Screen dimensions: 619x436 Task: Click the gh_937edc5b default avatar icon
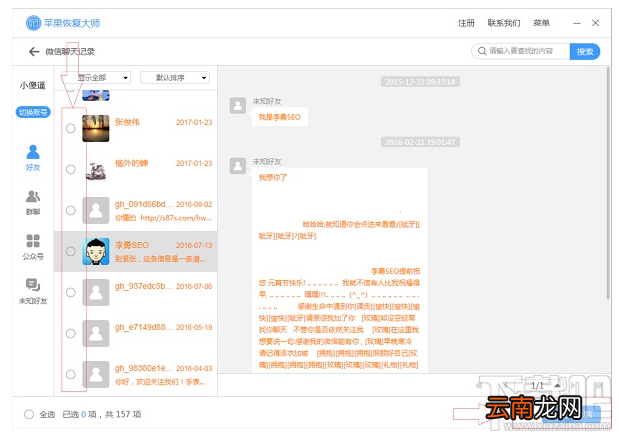[96, 292]
